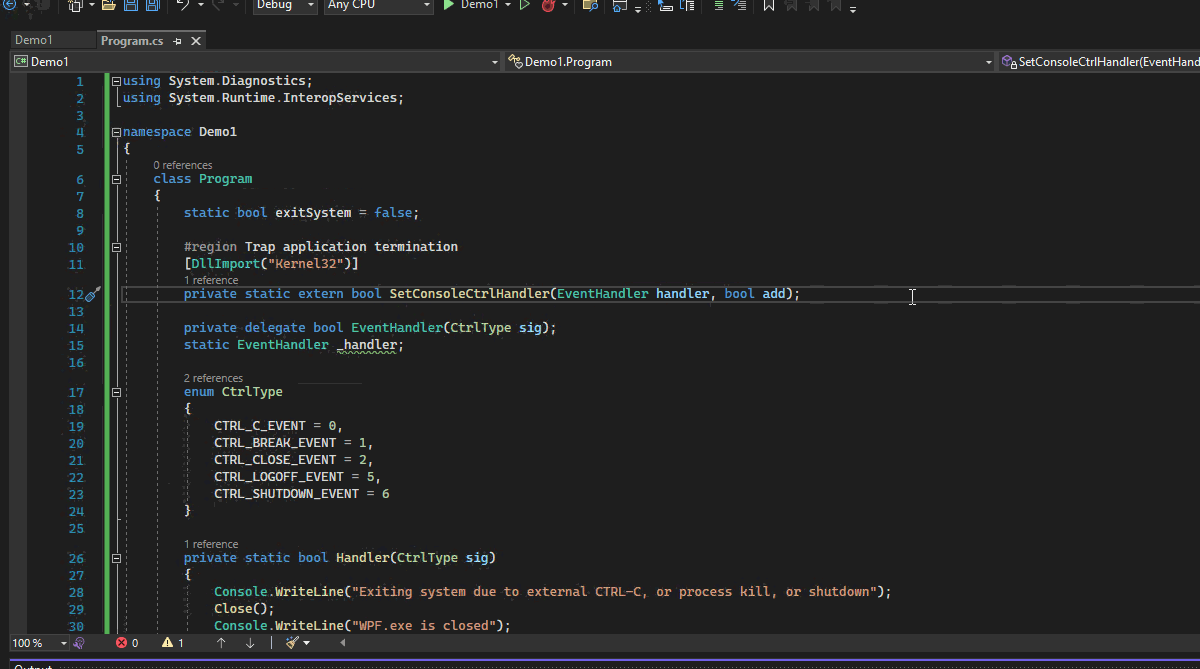Click the warnings count indicator showing 1
1200x669 pixels.
[x=173, y=643]
